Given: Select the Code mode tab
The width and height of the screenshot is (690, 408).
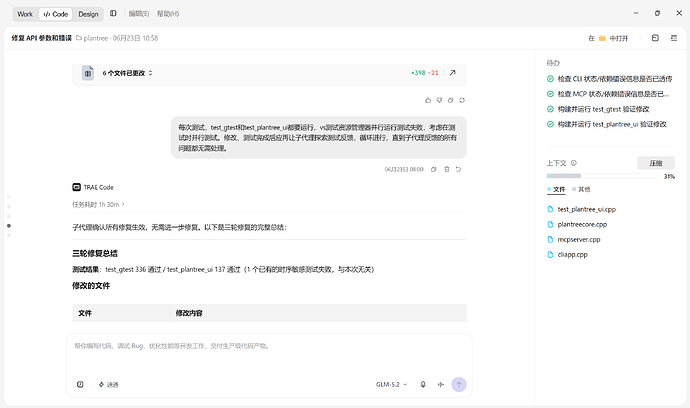Looking at the screenshot, I should [56, 14].
